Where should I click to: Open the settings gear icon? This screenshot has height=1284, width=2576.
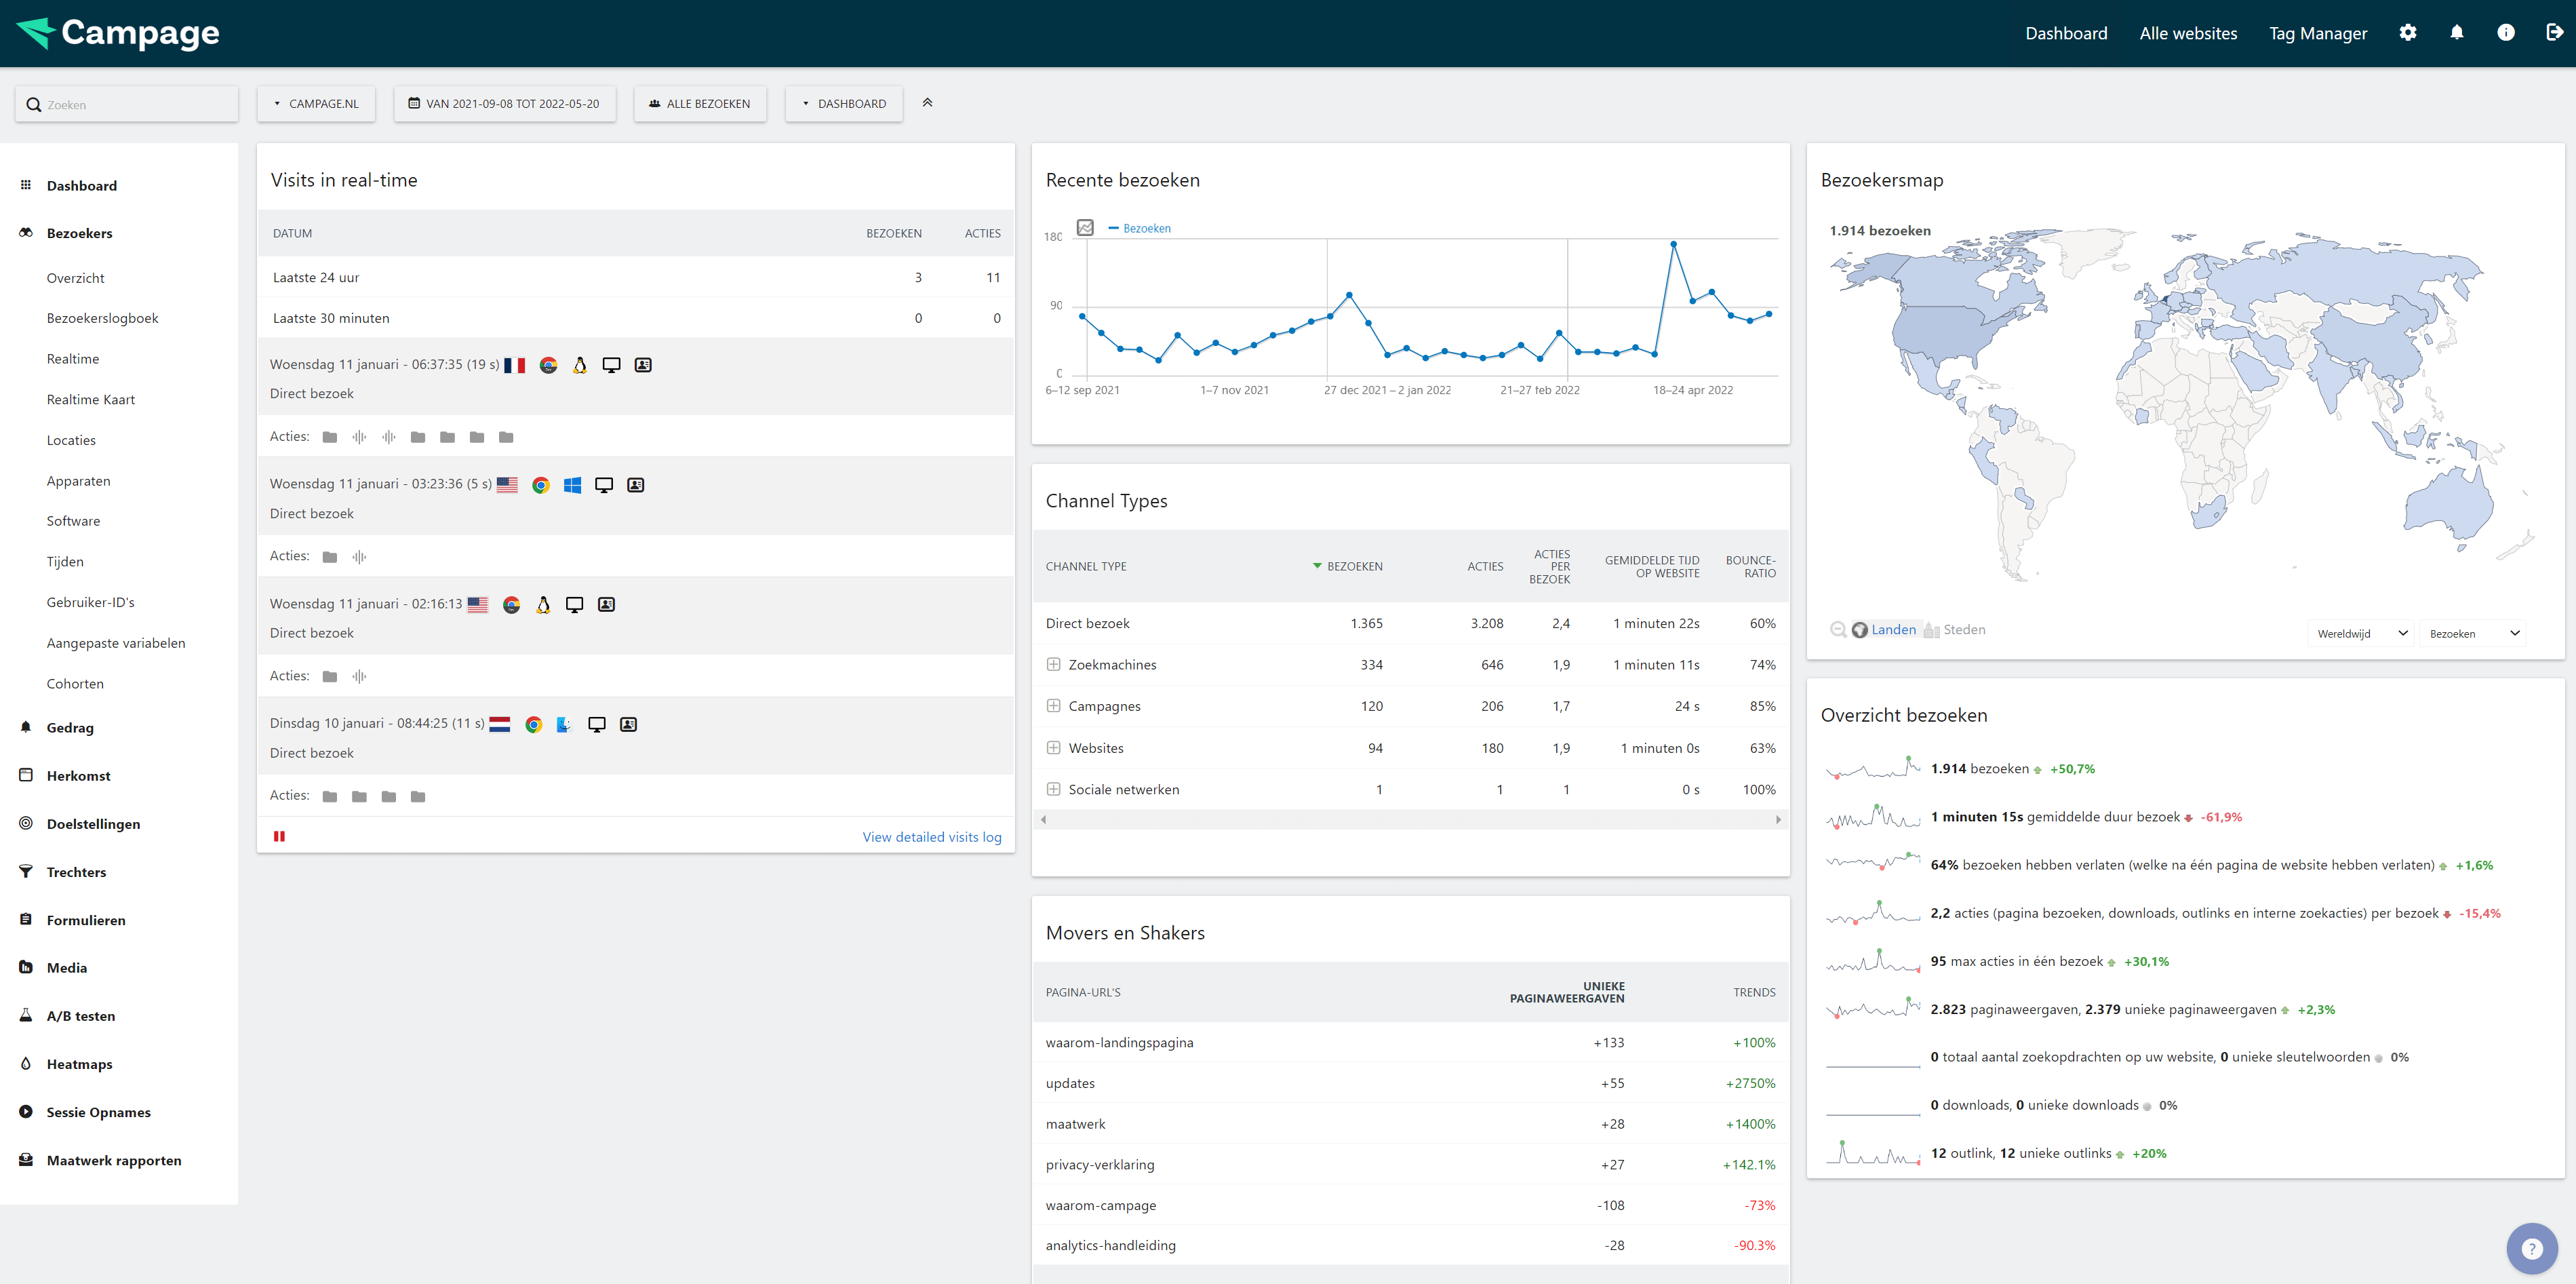(2407, 33)
